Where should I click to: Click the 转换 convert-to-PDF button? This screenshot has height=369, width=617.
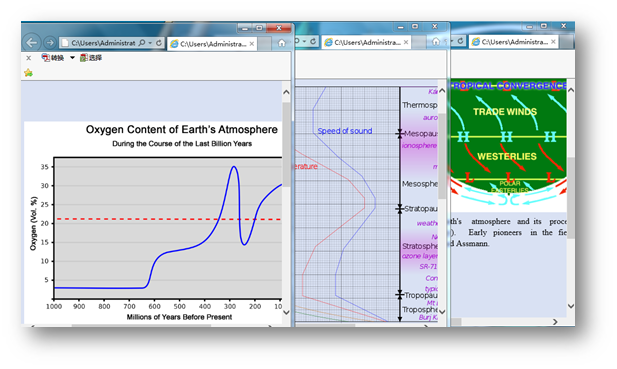tap(53, 58)
